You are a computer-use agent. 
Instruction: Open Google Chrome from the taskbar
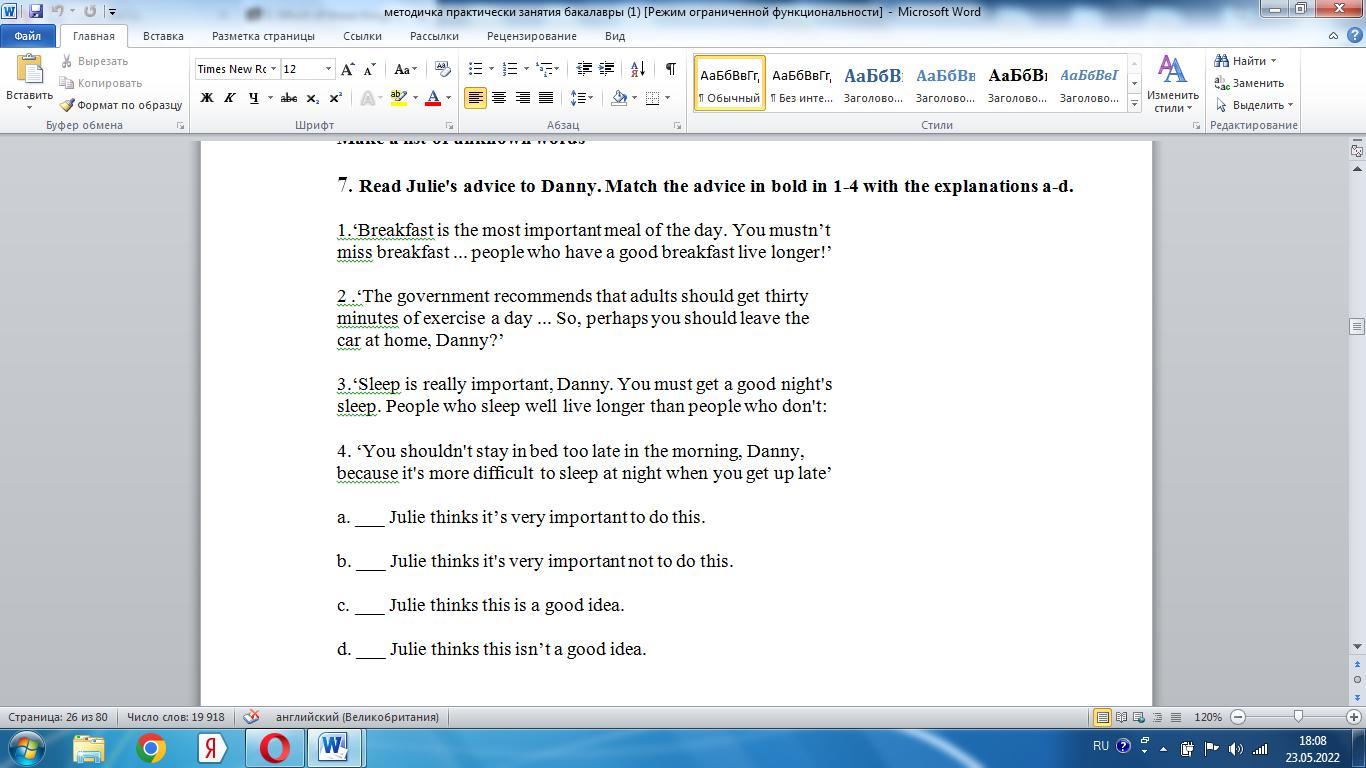click(151, 748)
